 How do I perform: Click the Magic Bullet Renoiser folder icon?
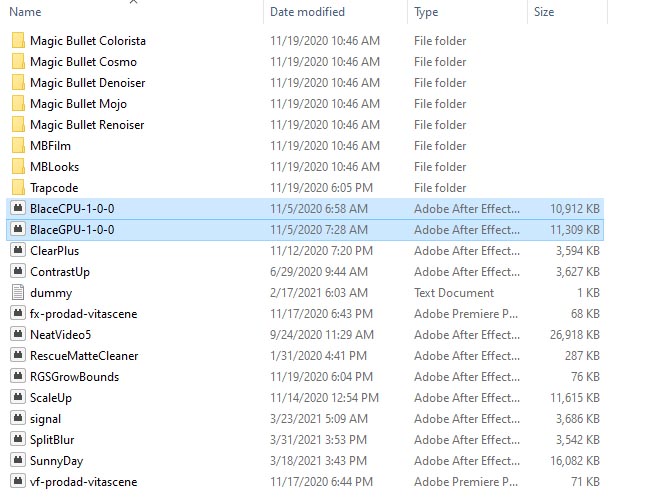(18, 124)
